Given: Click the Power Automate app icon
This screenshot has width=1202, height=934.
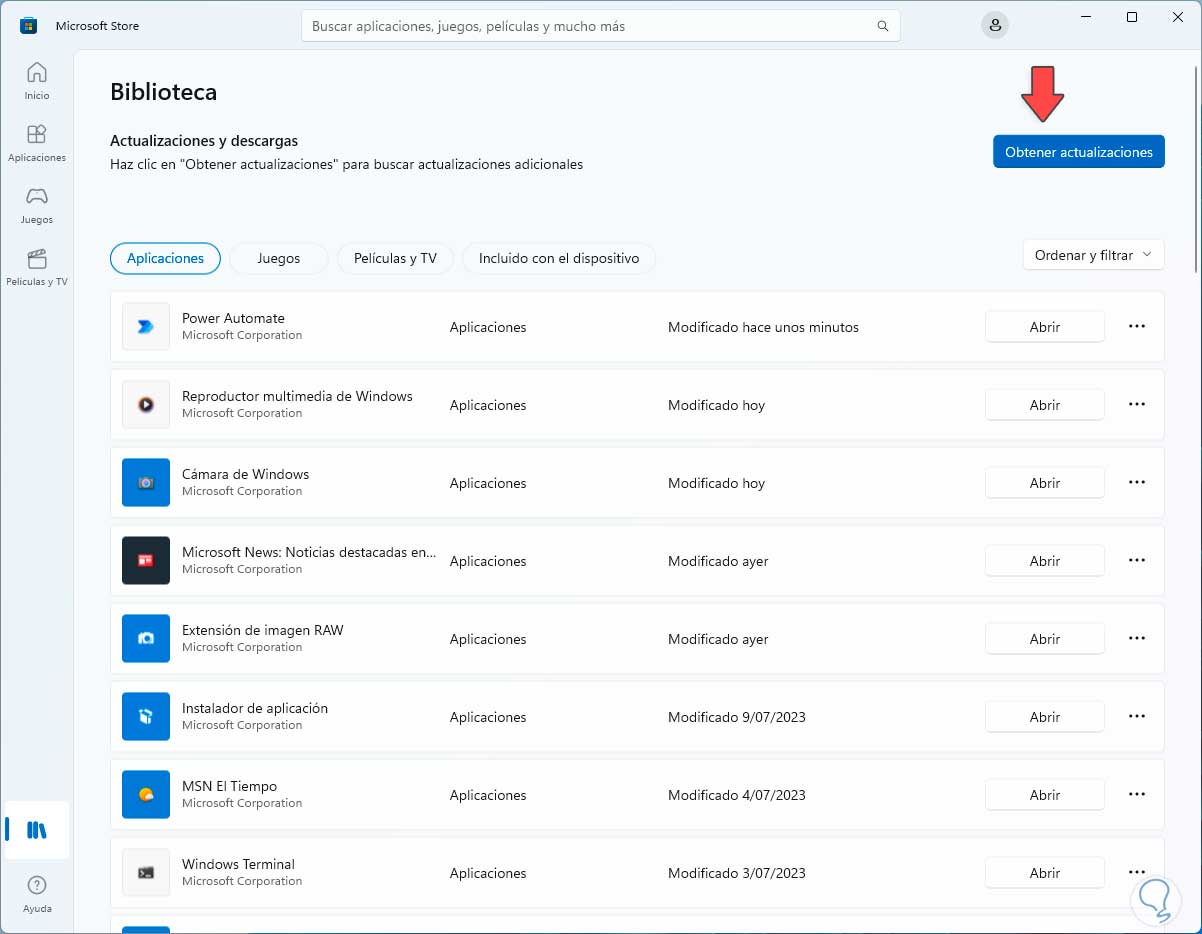Looking at the screenshot, I should [146, 327].
